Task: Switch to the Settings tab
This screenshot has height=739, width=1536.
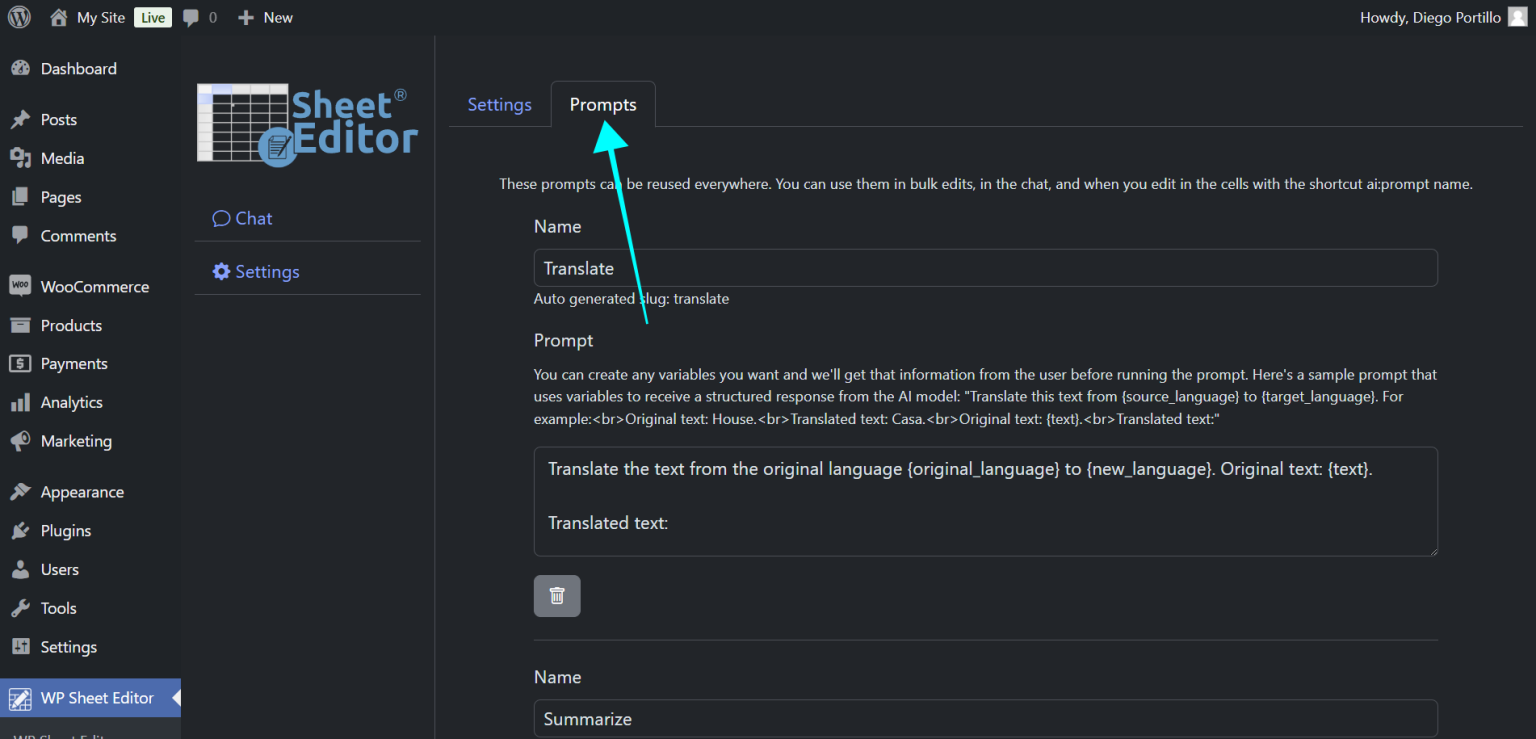Action: coord(499,104)
